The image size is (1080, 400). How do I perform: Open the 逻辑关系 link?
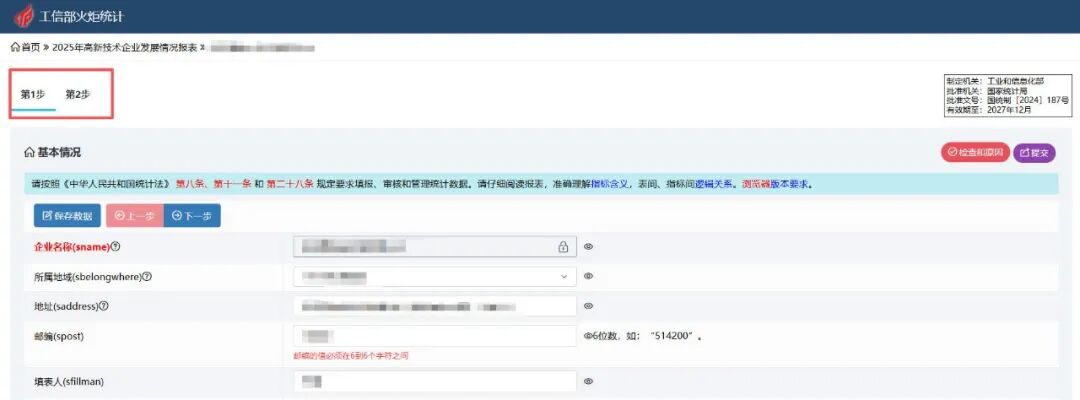(x=713, y=185)
